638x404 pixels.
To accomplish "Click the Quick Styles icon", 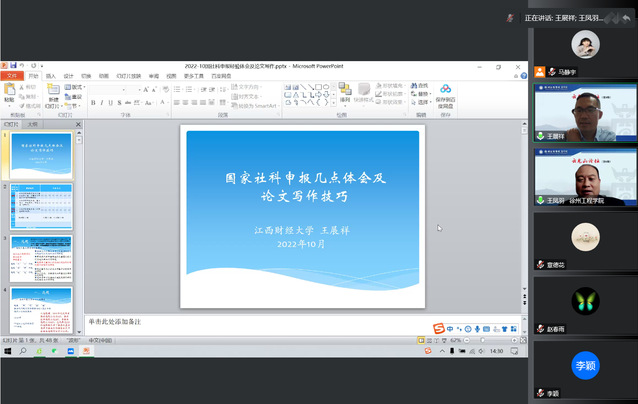I will pos(364,93).
